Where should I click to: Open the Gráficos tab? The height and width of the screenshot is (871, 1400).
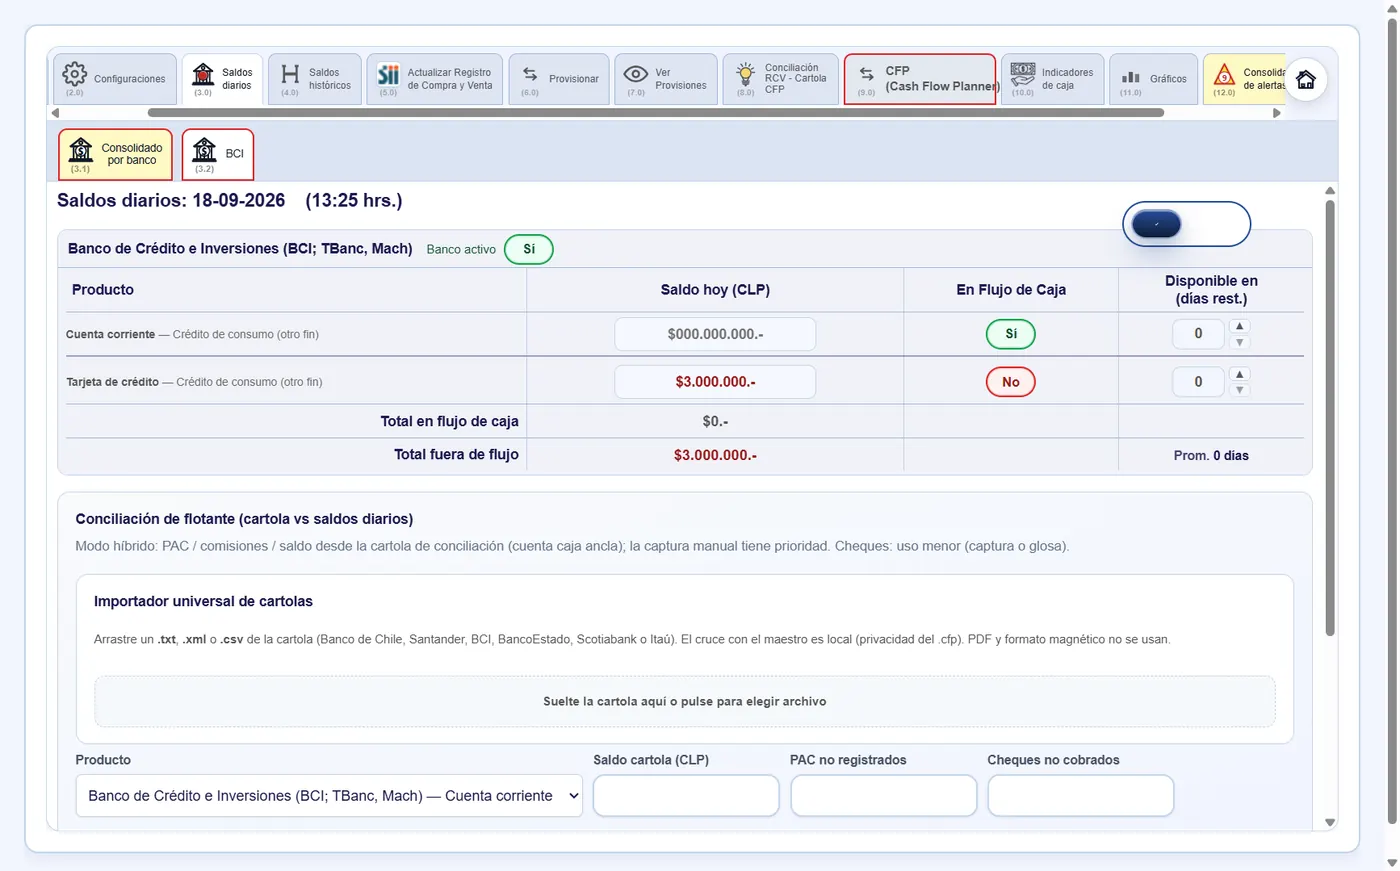(1153, 79)
